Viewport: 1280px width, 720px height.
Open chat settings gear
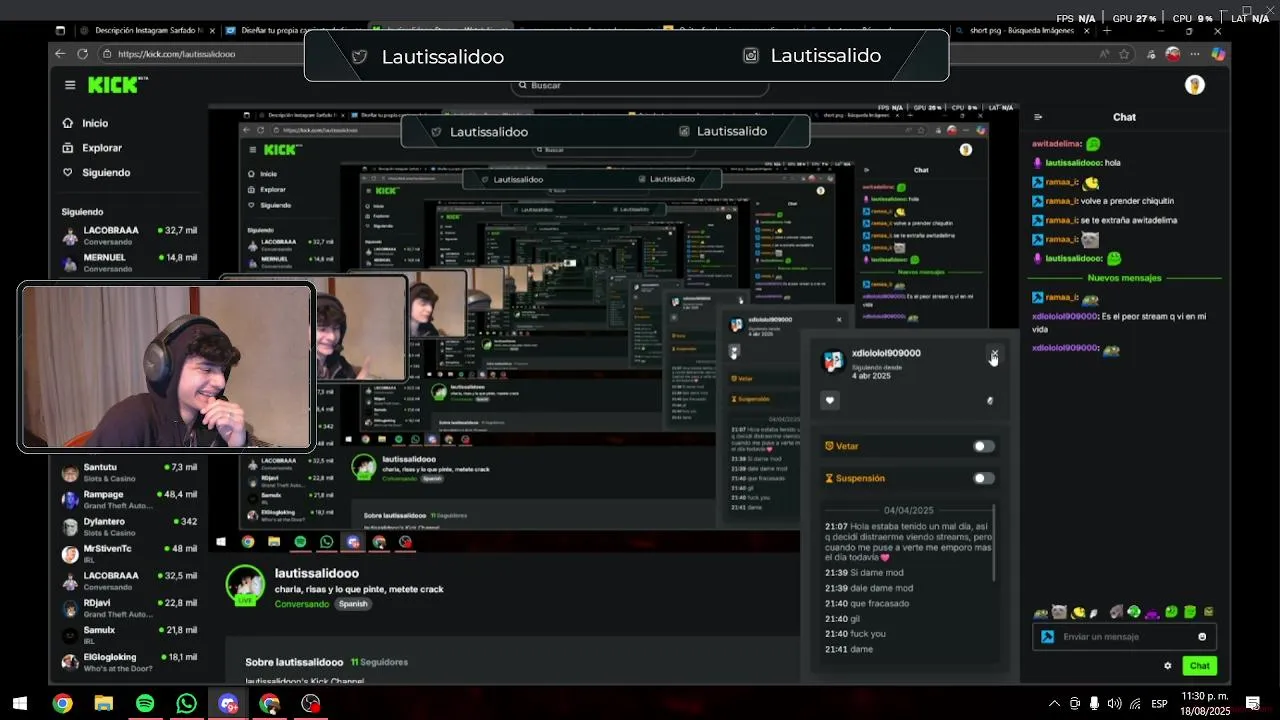pos(1167,665)
